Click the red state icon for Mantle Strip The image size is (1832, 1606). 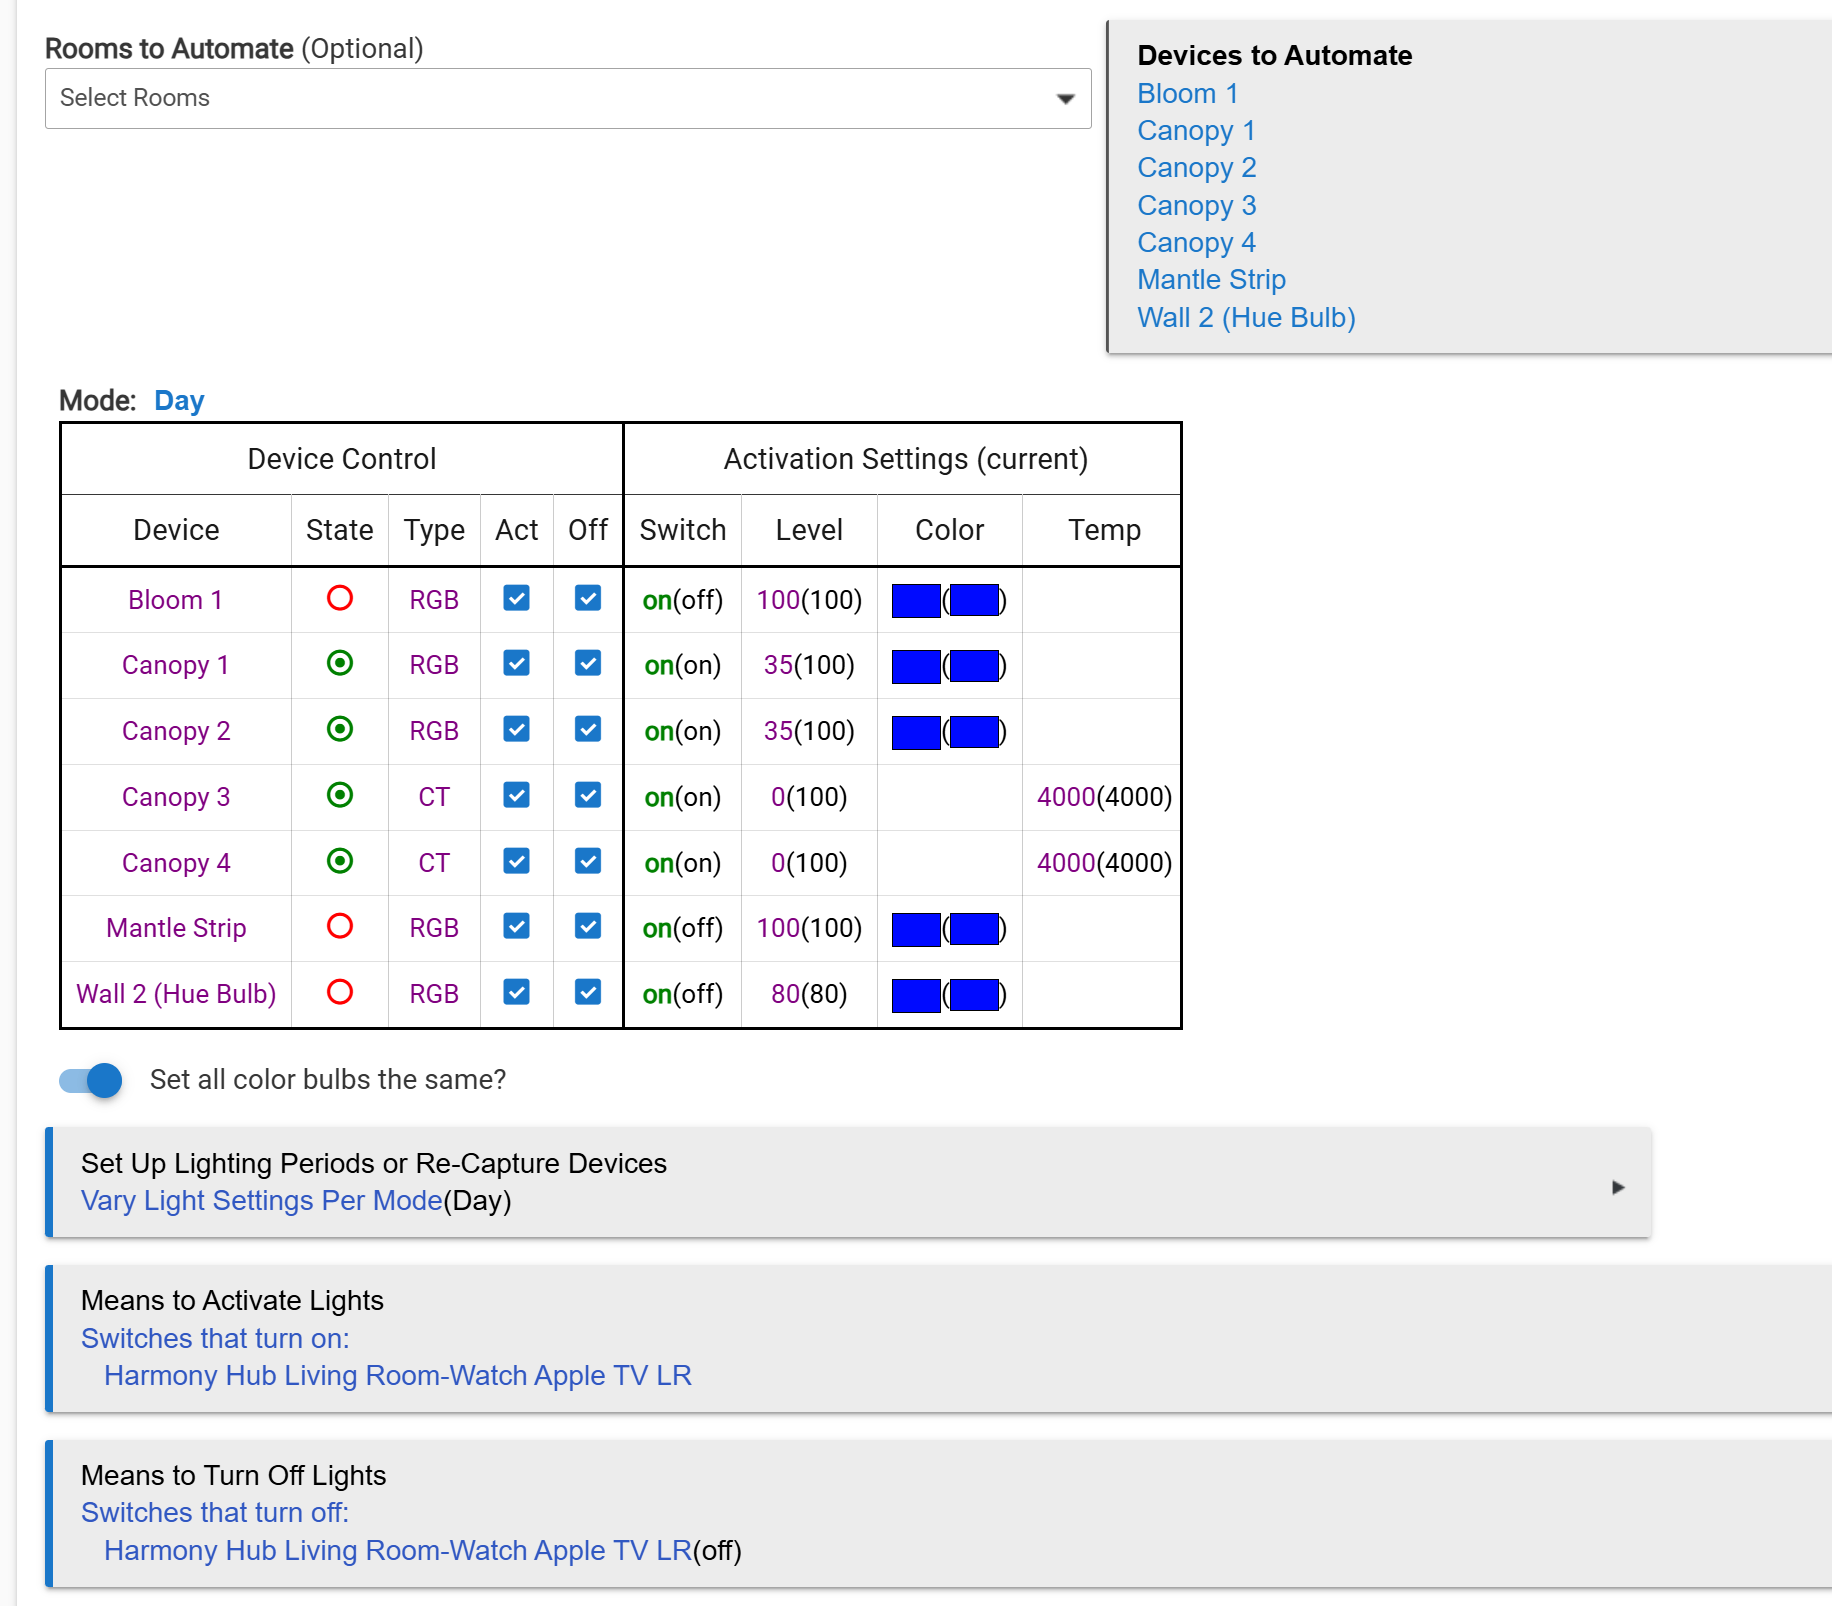click(340, 927)
